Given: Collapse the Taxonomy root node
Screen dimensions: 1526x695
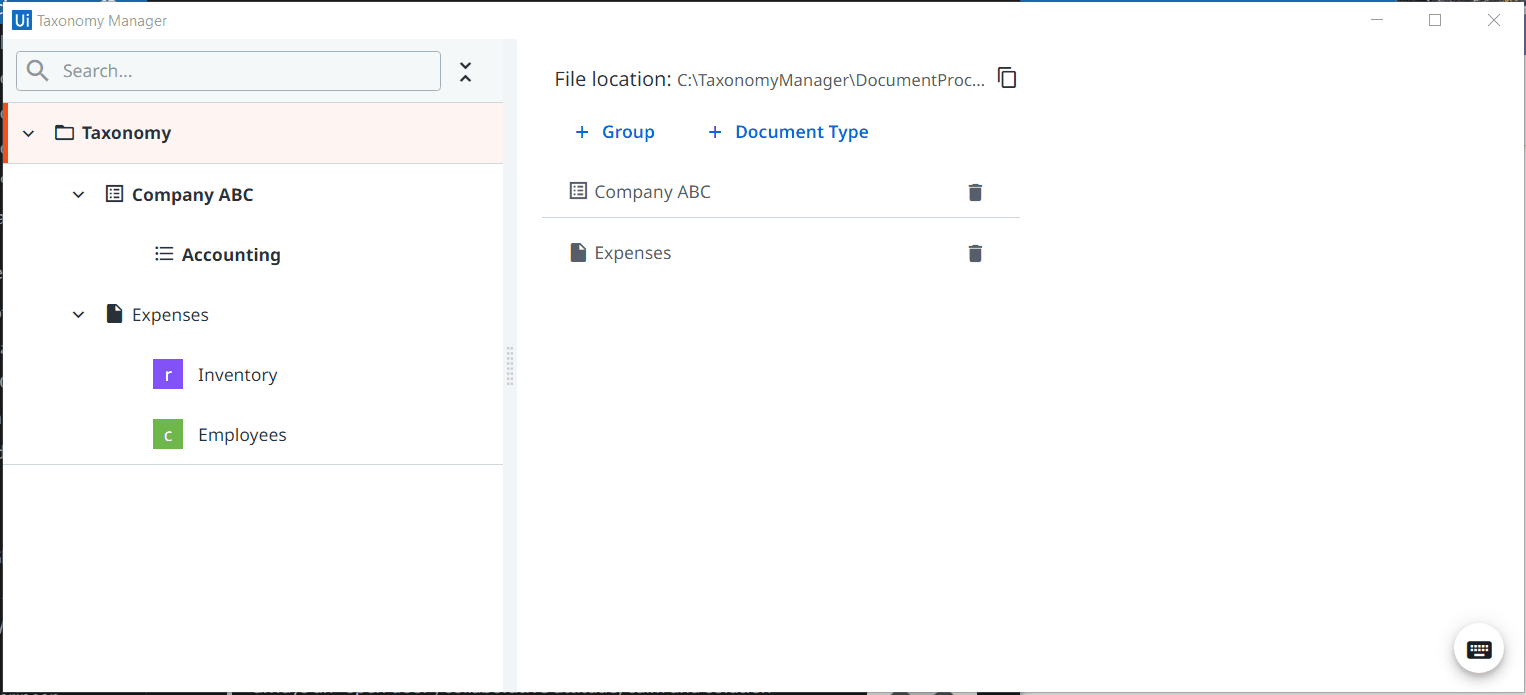Looking at the screenshot, I should tap(29, 133).
